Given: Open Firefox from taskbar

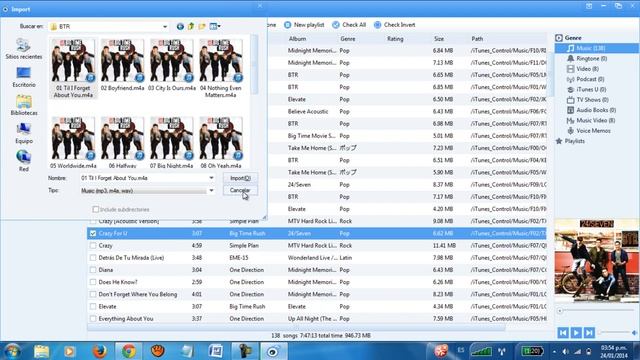Looking at the screenshot, I should tap(99, 351).
